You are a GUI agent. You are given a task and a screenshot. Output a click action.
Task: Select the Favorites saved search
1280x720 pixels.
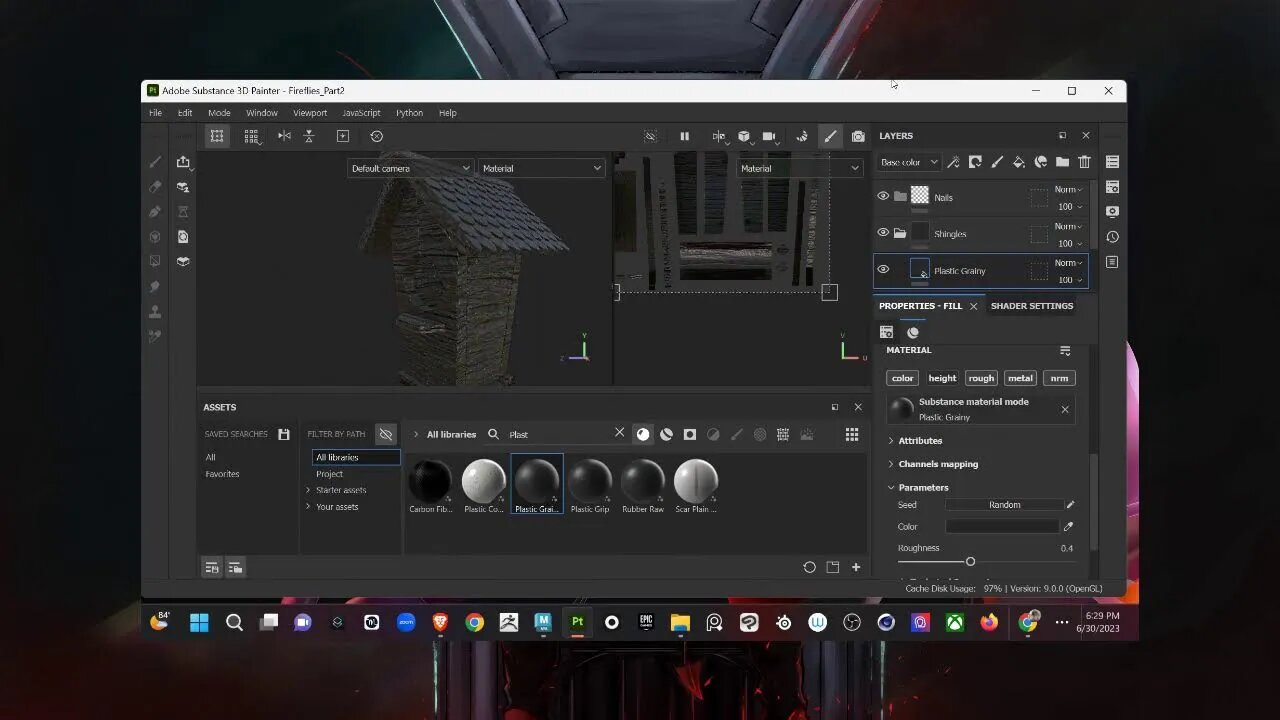[222, 474]
